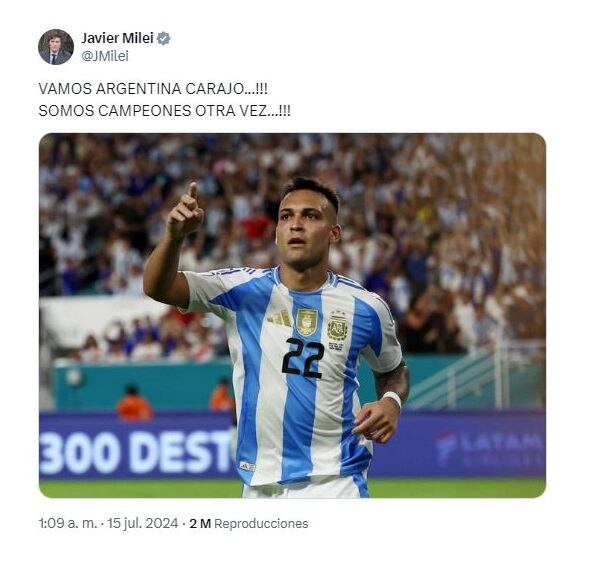Click the blue verified badge
The height and width of the screenshot is (578, 598).
point(164,38)
